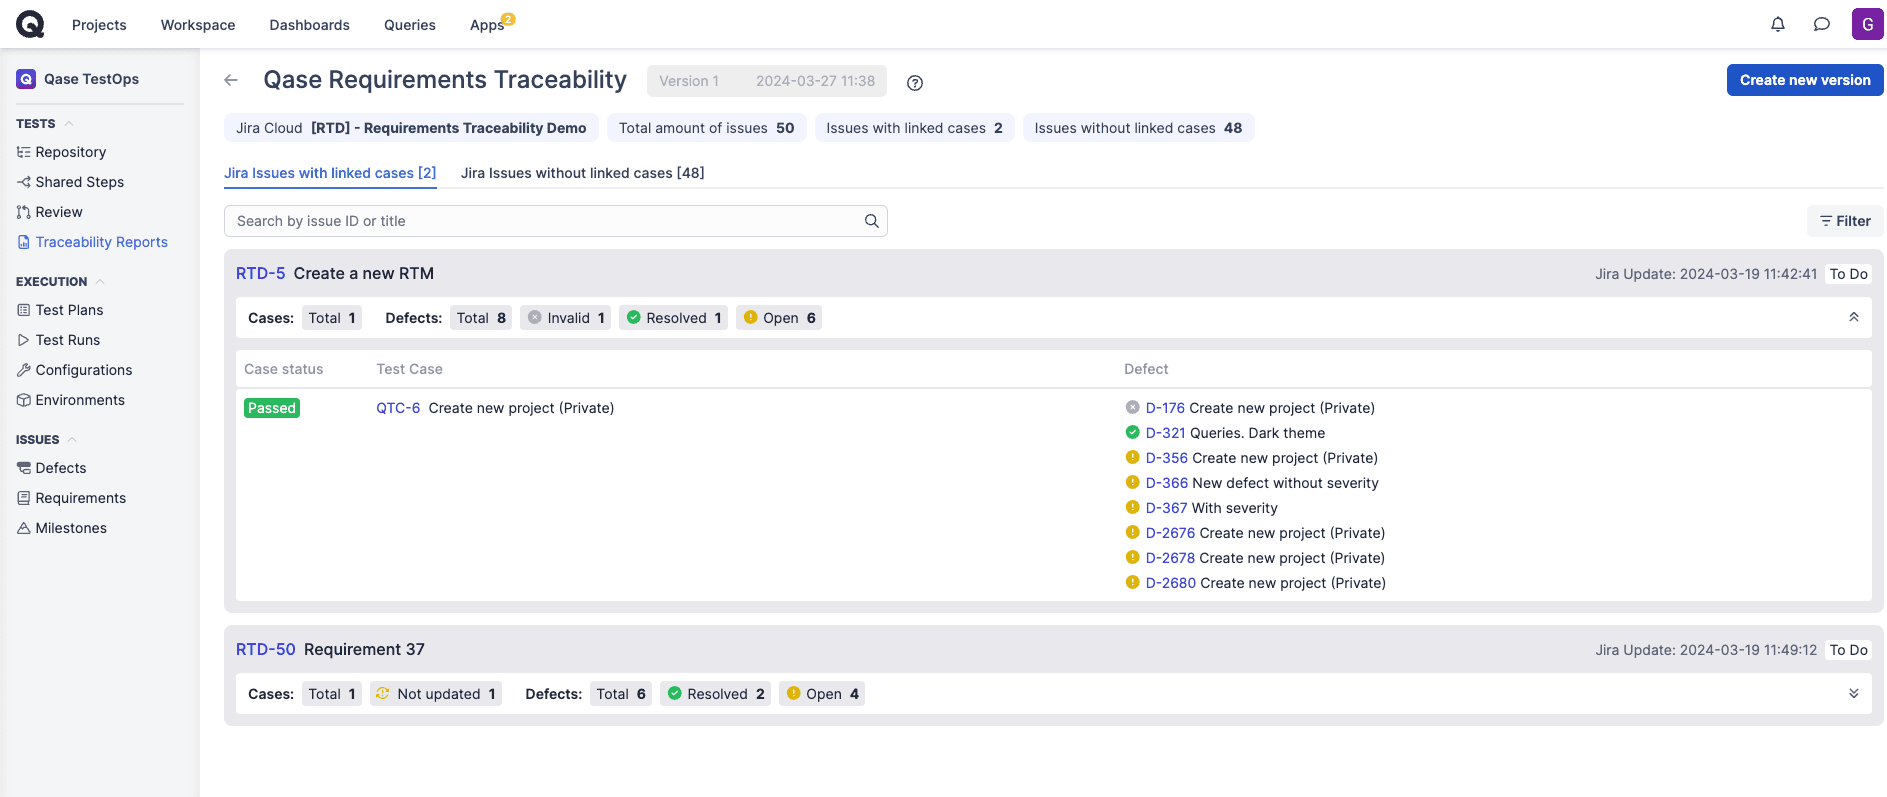
Task: Open the user avatar G menu
Action: point(1867,24)
